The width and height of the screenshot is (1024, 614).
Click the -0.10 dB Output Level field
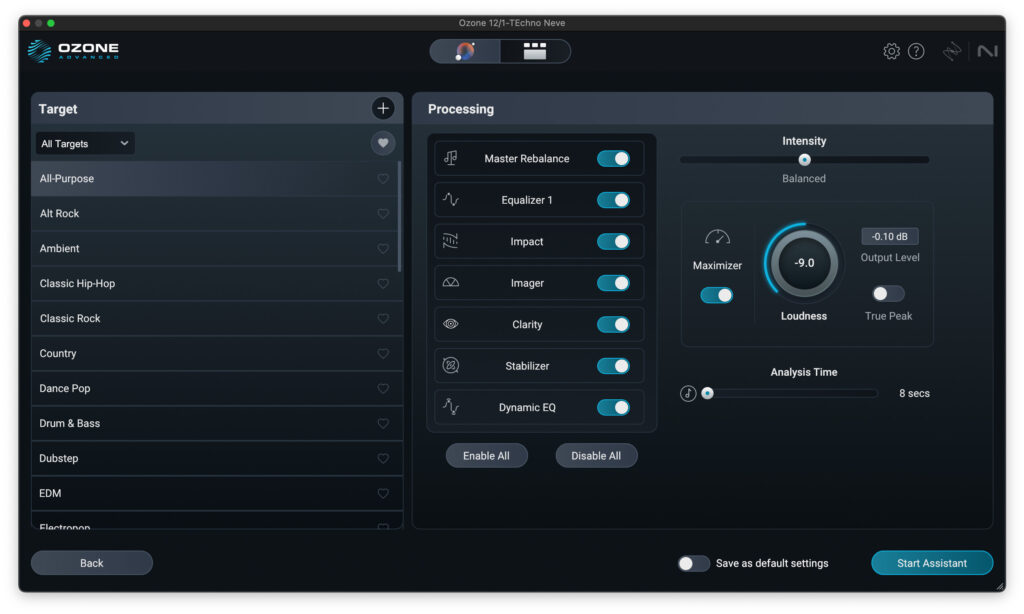pyautogui.click(x=889, y=236)
